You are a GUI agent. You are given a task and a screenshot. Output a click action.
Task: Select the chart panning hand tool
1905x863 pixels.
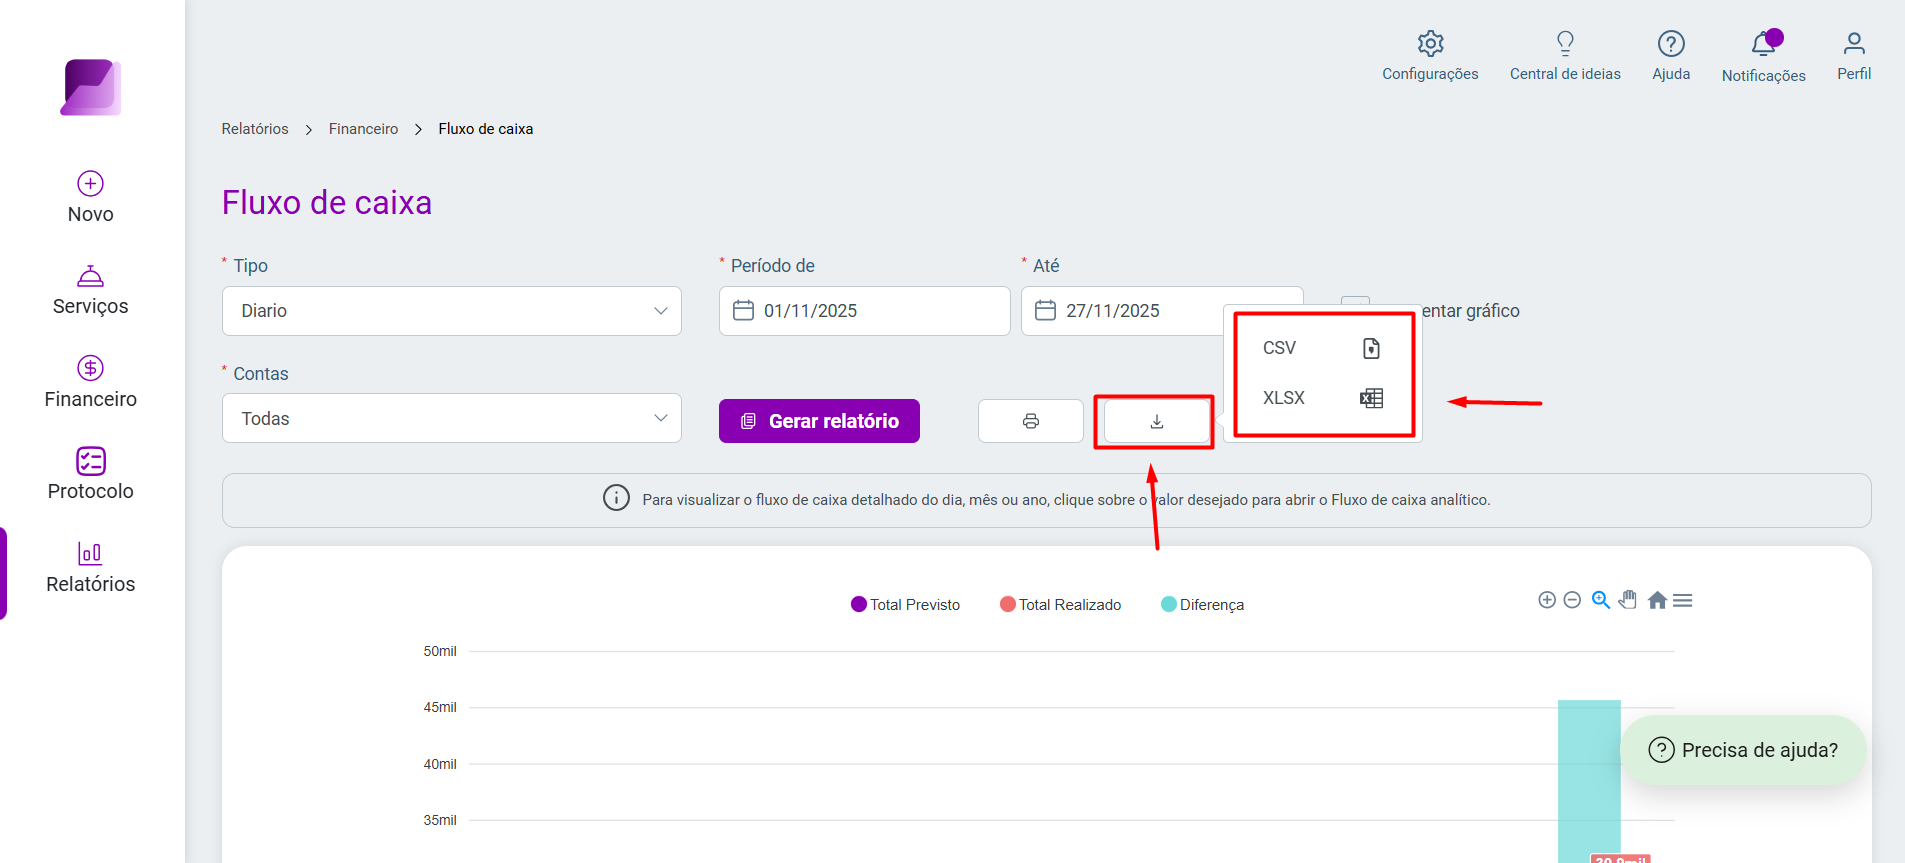point(1628,600)
